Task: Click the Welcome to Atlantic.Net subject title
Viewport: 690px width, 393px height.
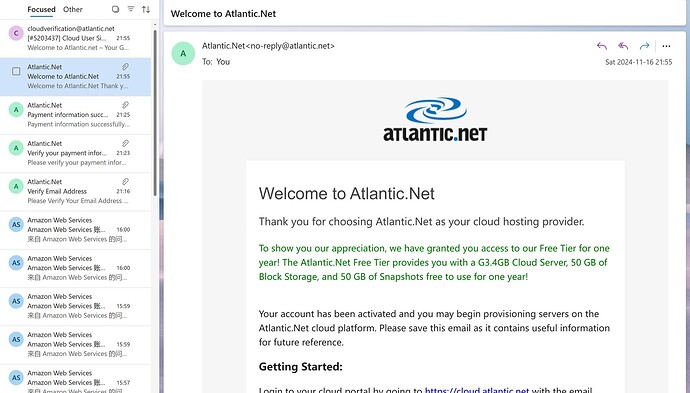Action: tap(224, 14)
